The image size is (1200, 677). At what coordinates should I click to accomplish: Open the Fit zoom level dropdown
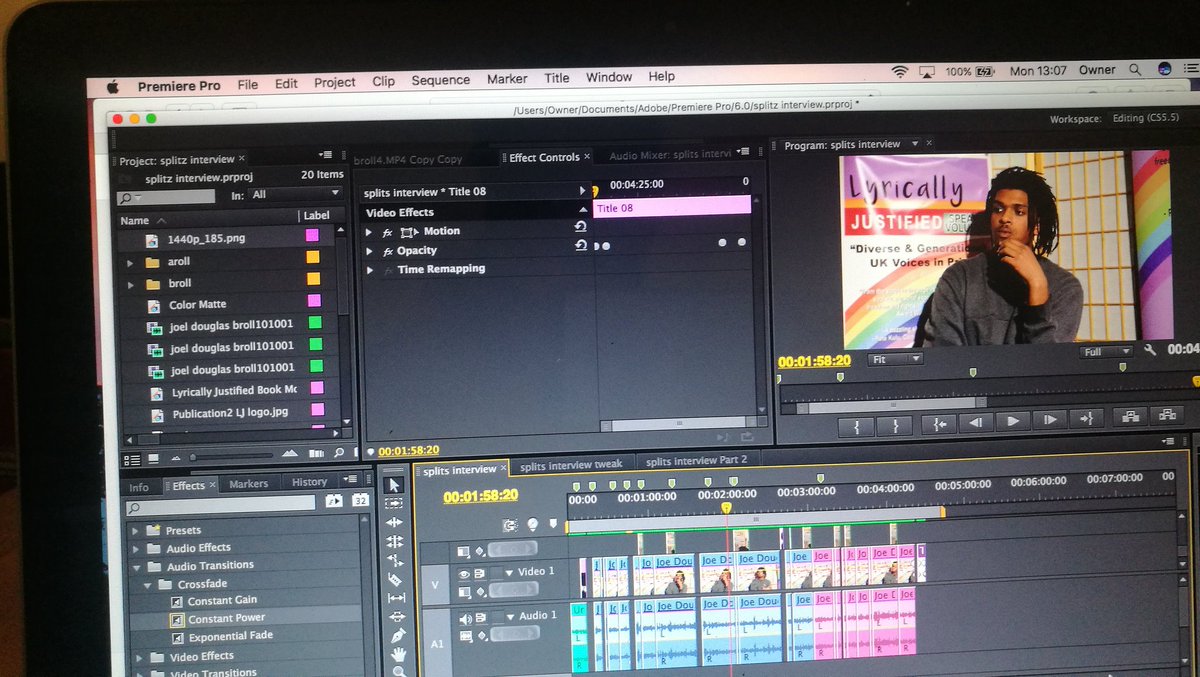894,359
